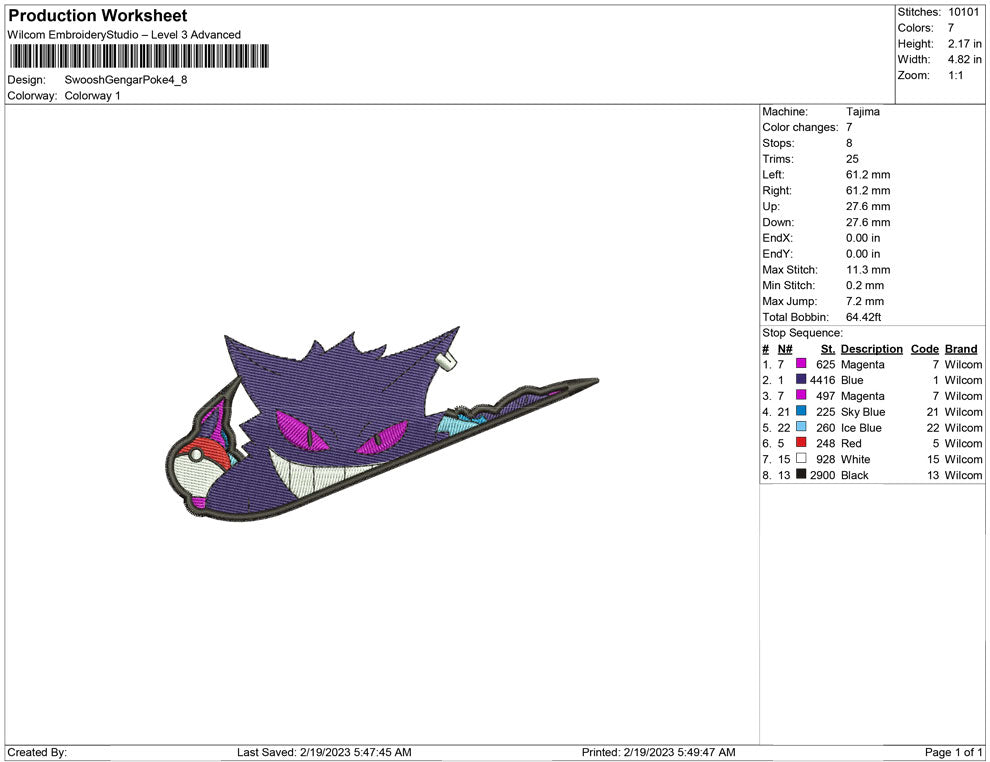Click the Min Stitch value '0.2 mm'
This screenshot has width=990, height=762.
point(865,285)
